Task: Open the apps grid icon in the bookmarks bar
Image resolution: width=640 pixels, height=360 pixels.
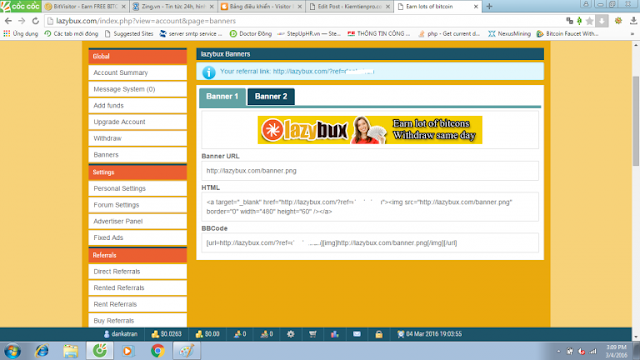Action: [x=7, y=34]
